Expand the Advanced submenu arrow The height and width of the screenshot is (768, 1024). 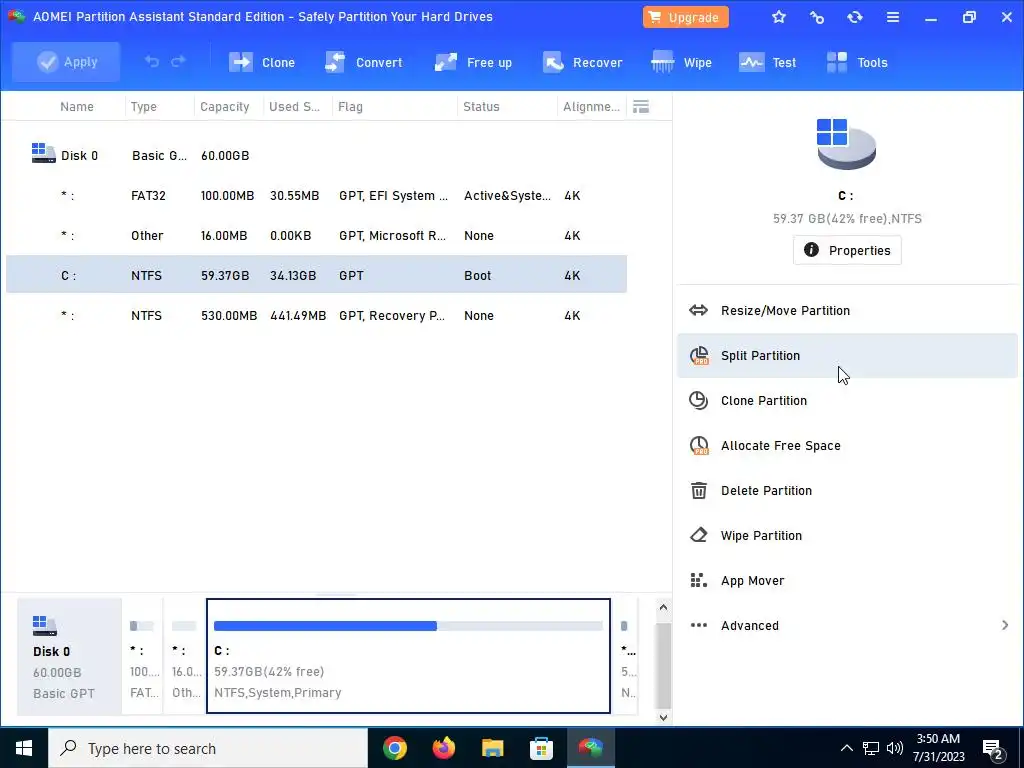click(1004, 626)
